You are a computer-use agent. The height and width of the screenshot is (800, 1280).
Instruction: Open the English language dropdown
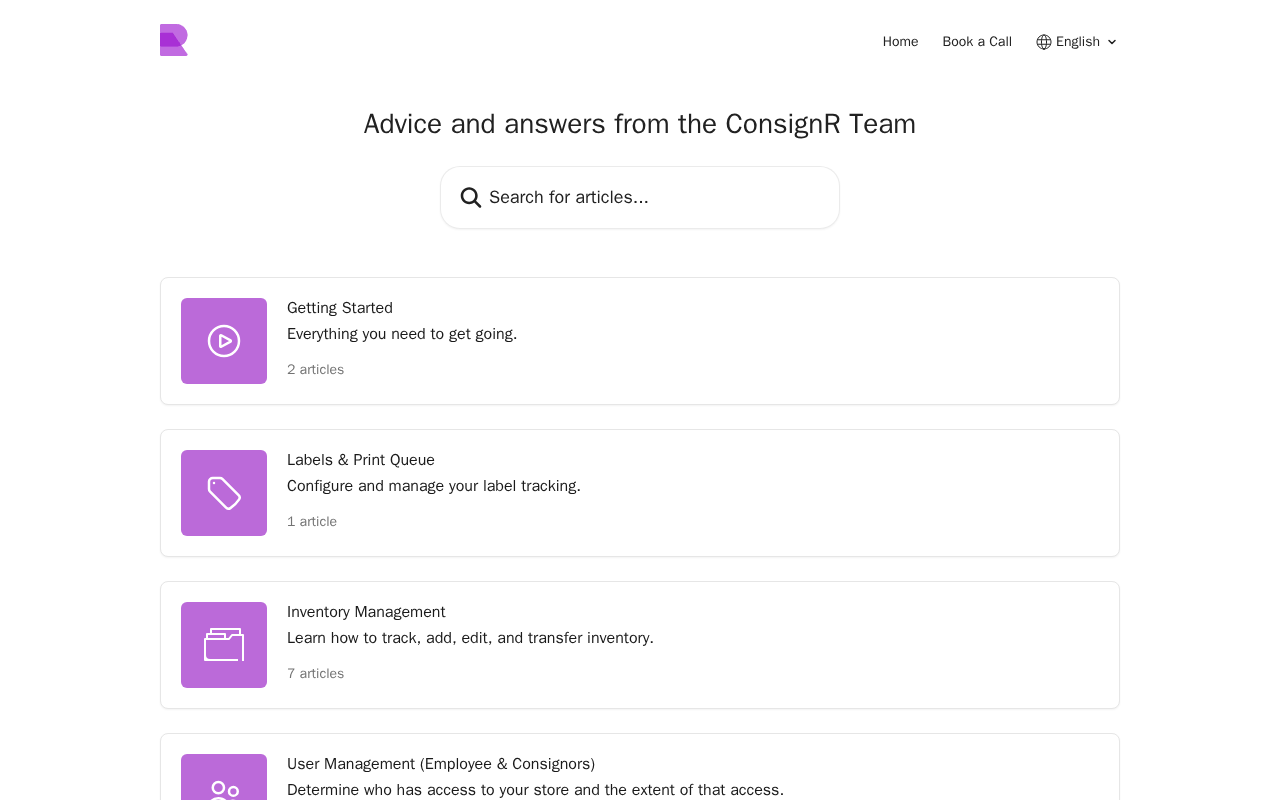pyautogui.click(x=1078, y=42)
